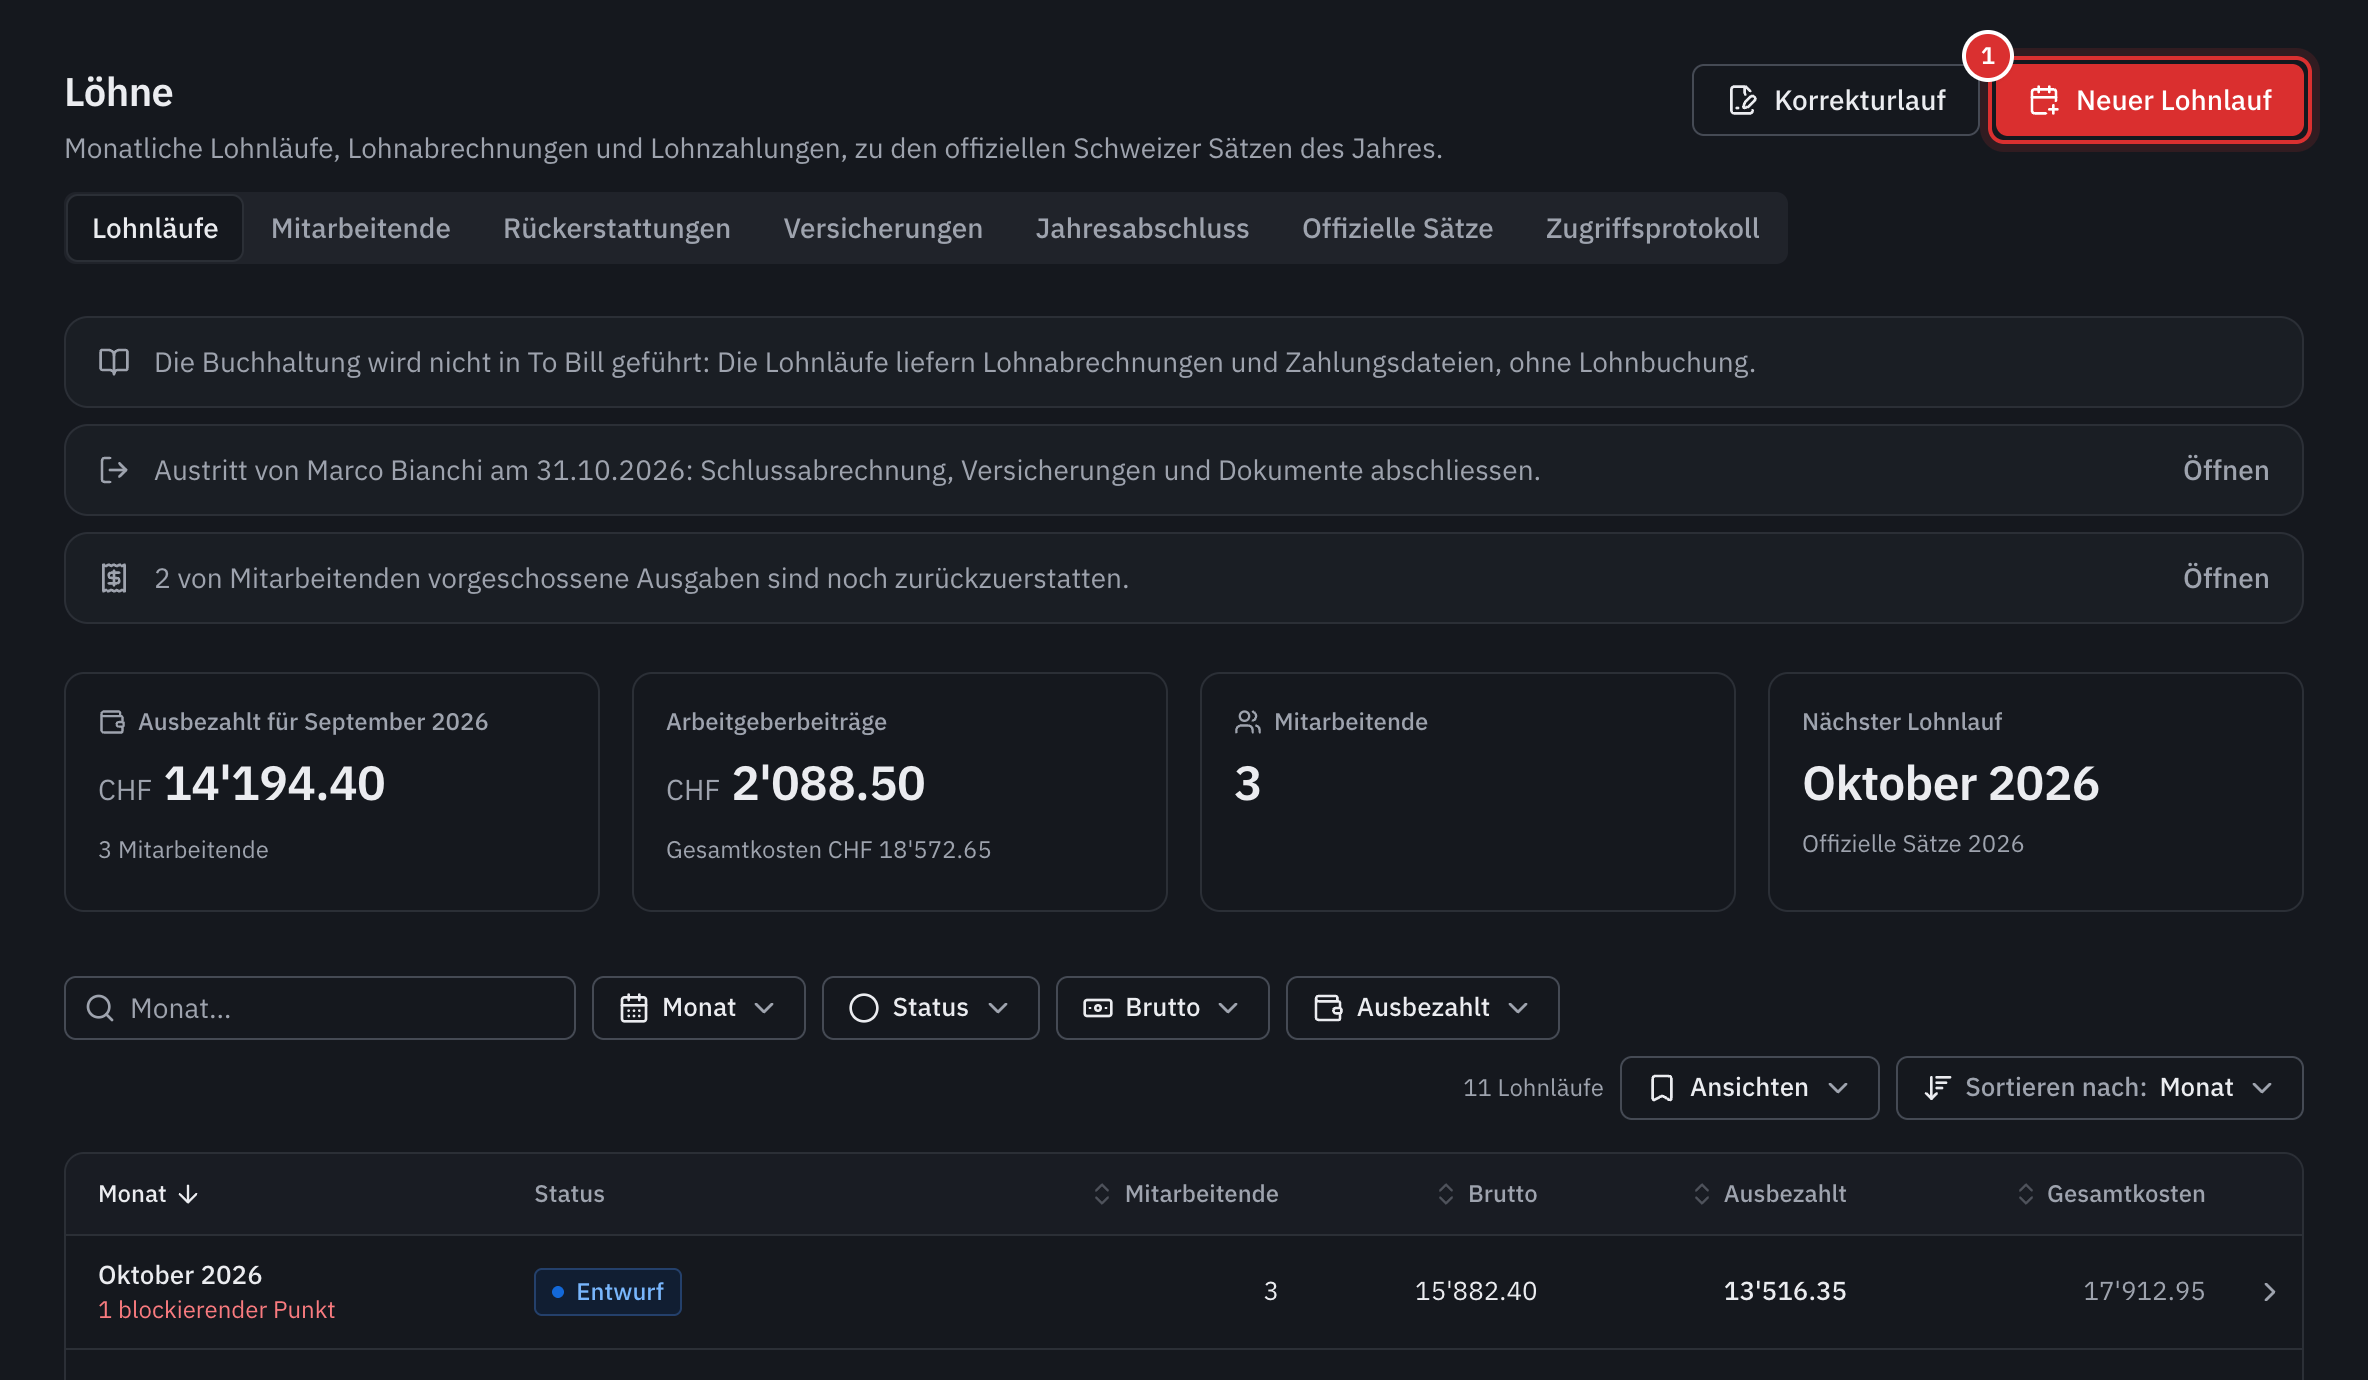Click the 1 blockierender Punkt warning

click(216, 1310)
